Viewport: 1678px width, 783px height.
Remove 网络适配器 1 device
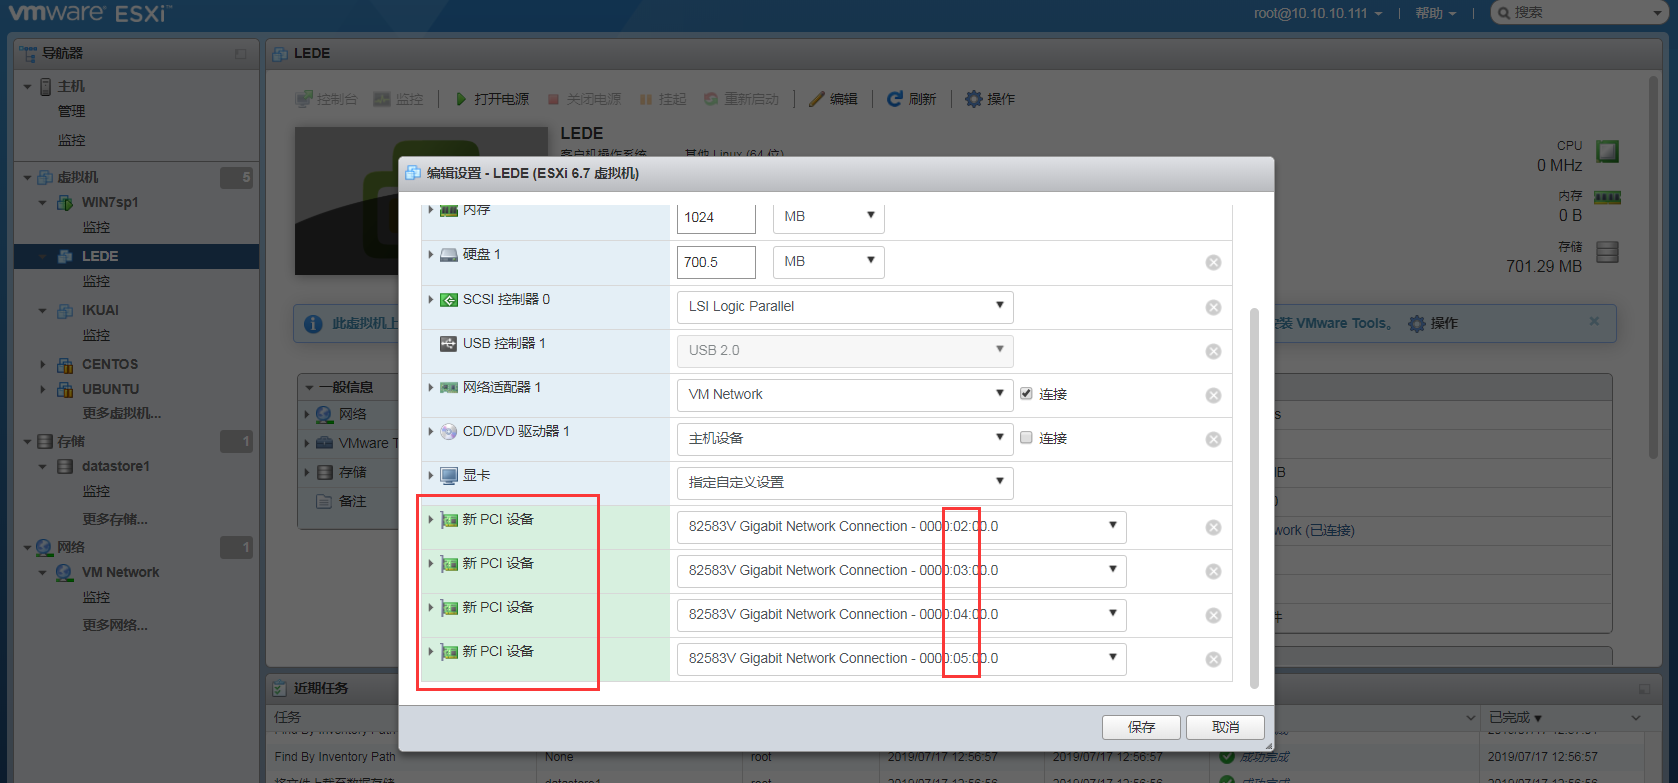click(x=1213, y=395)
